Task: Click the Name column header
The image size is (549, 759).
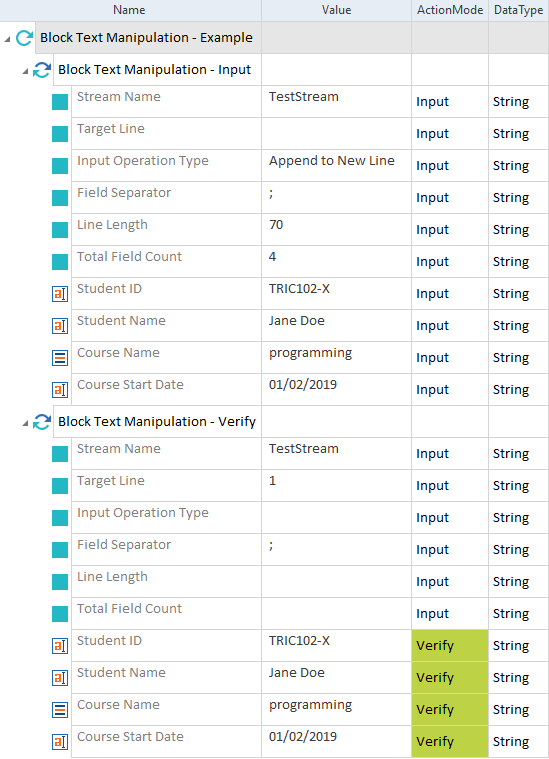Action: [129, 10]
